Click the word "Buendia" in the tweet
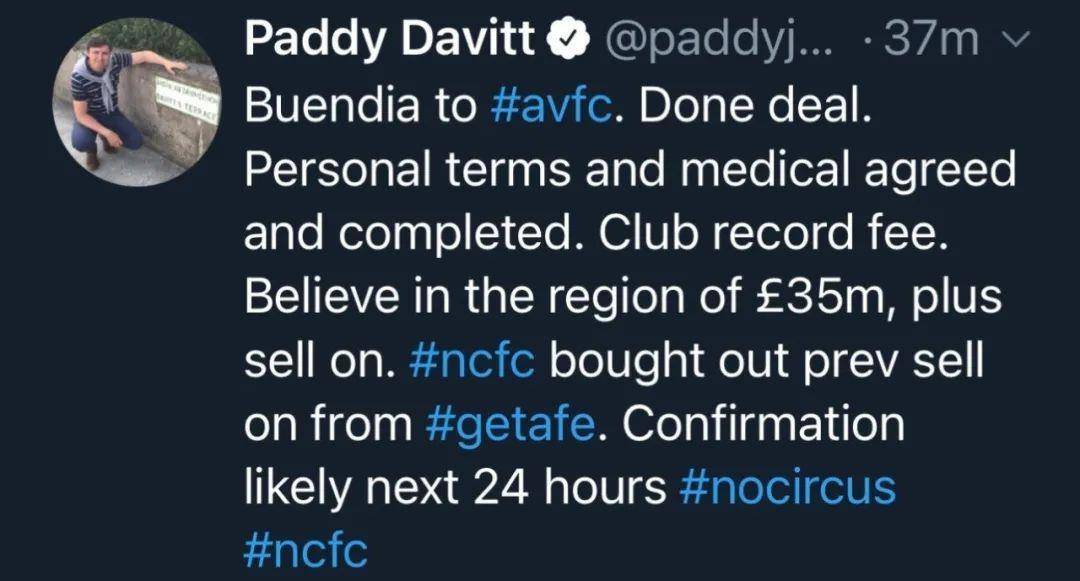The image size is (1080, 581). click(331, 105)
